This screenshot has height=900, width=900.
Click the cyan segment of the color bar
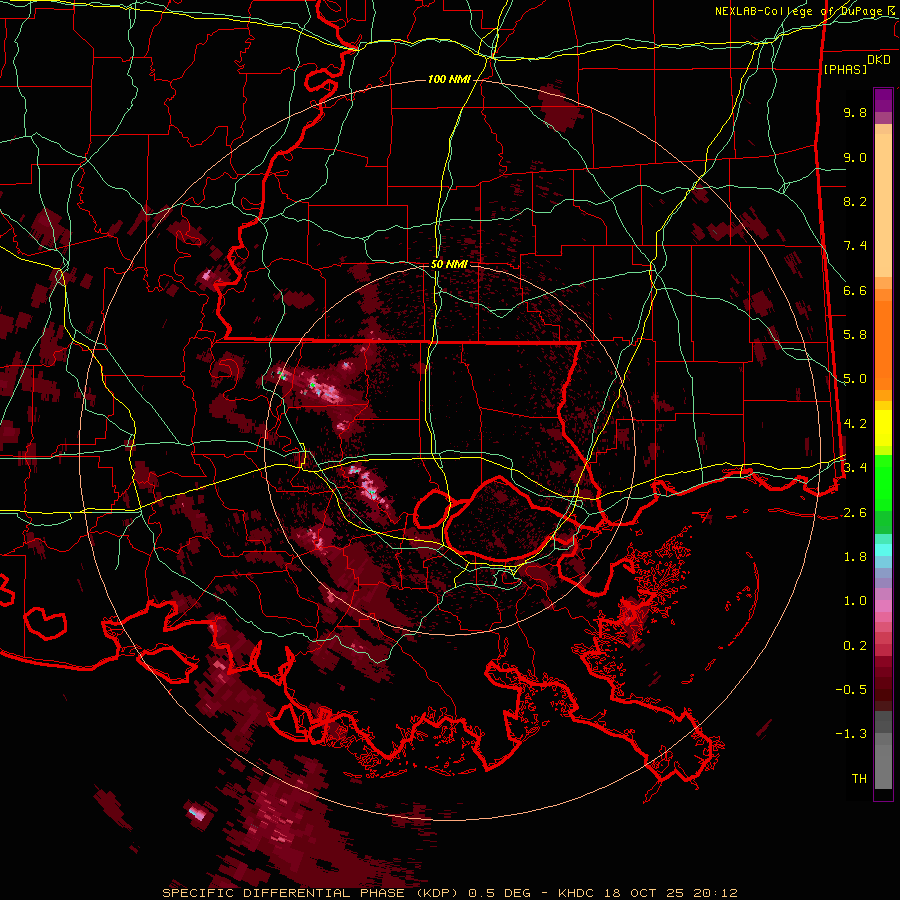[883, 550]
